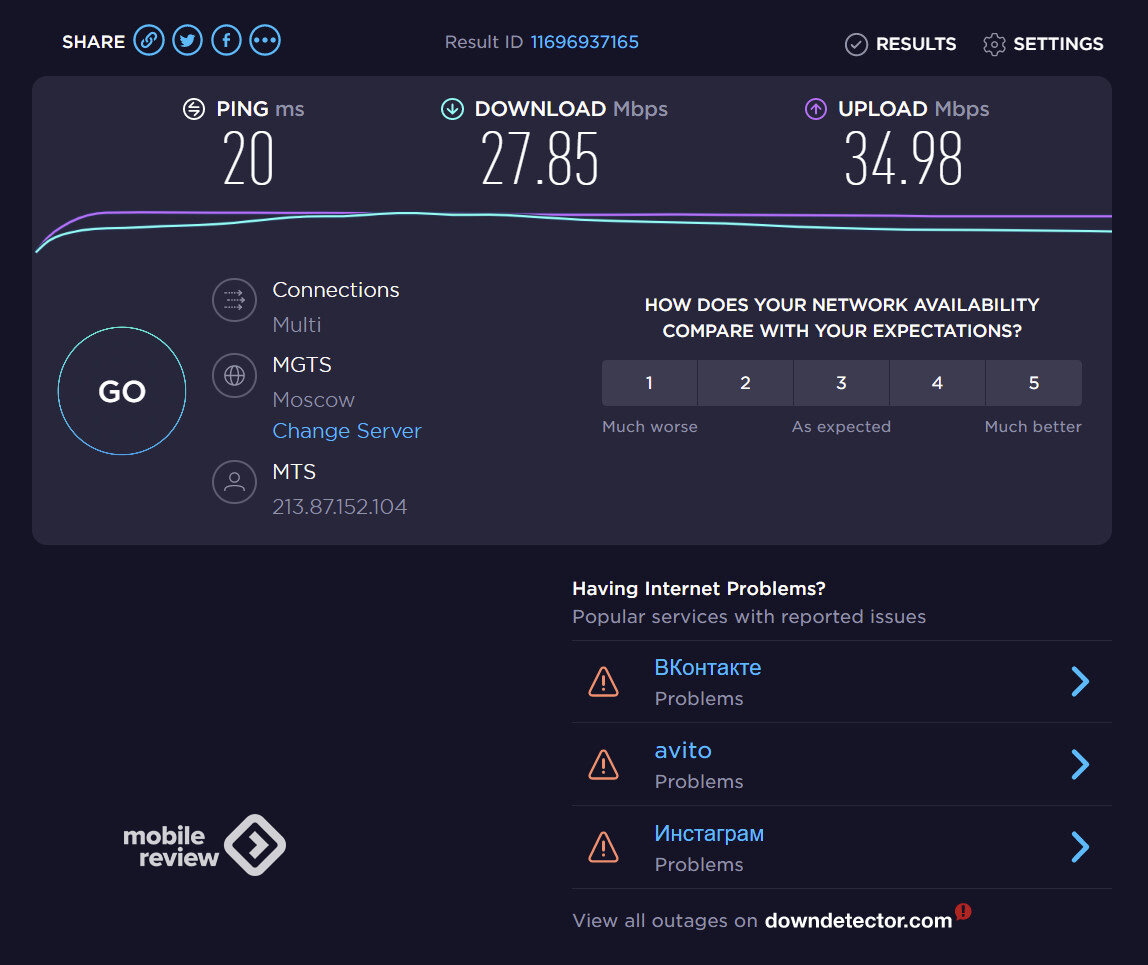Toggle the Multi connections mode

pos(297,324)
